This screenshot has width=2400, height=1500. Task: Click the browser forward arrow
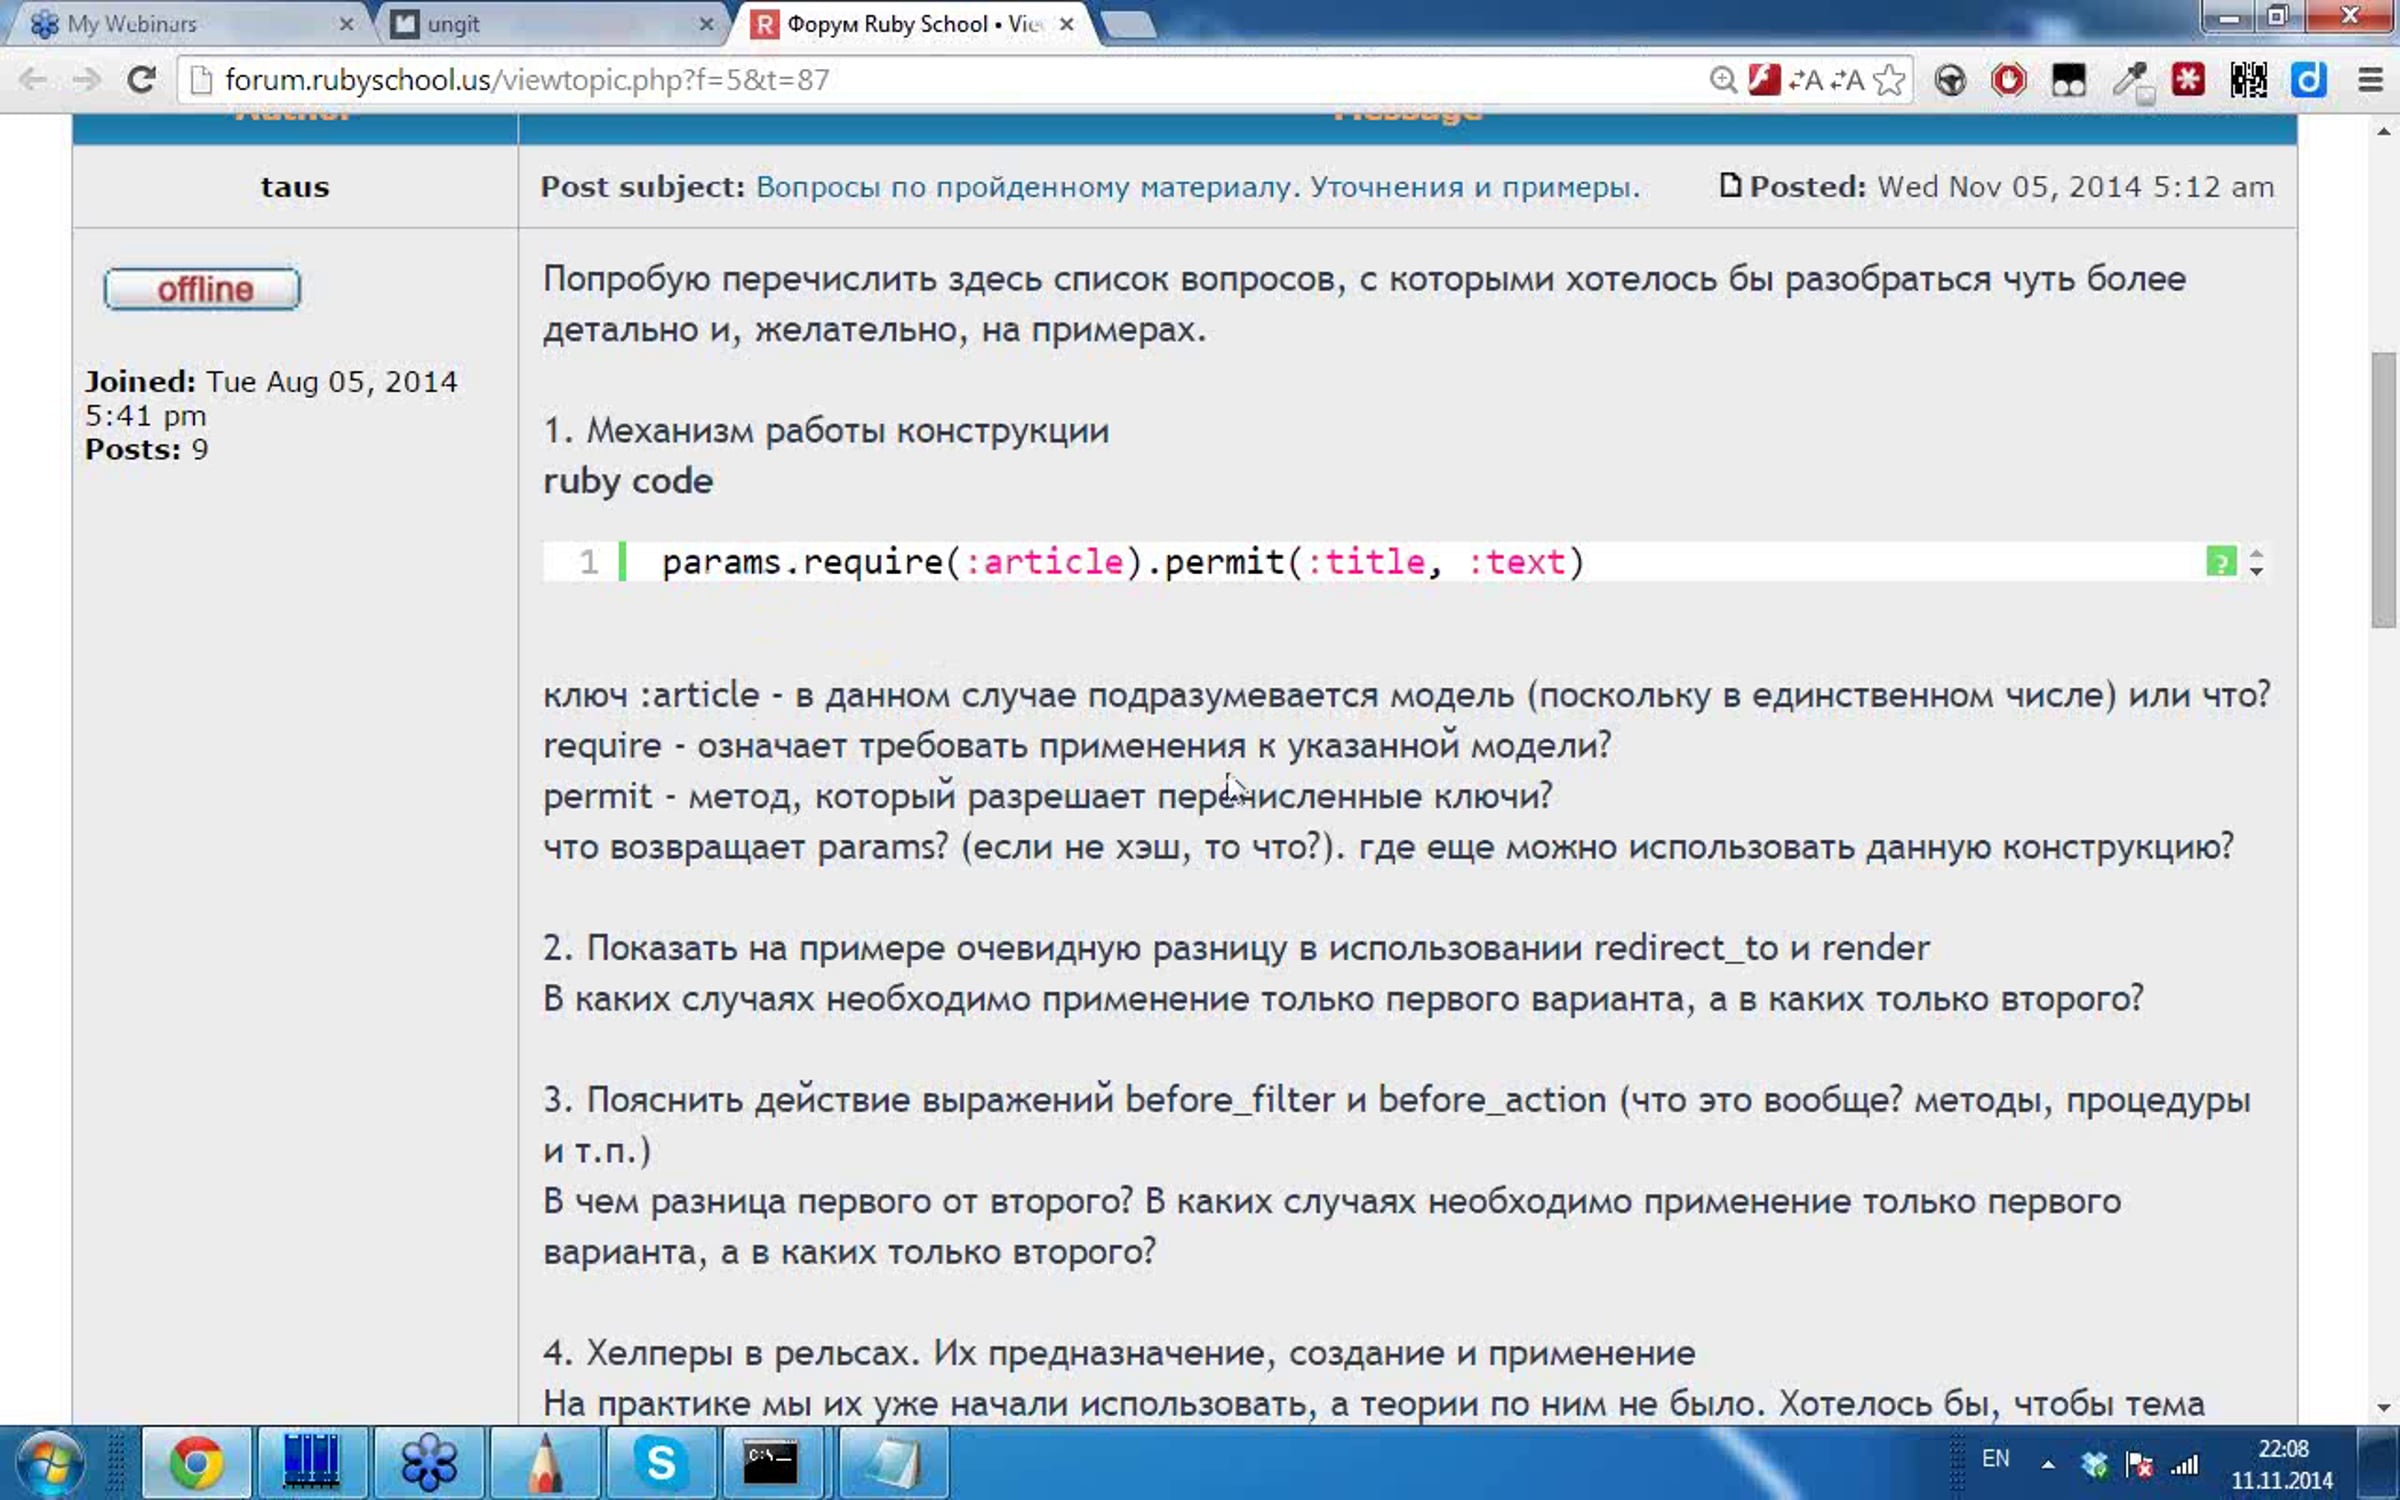point(87,80)
